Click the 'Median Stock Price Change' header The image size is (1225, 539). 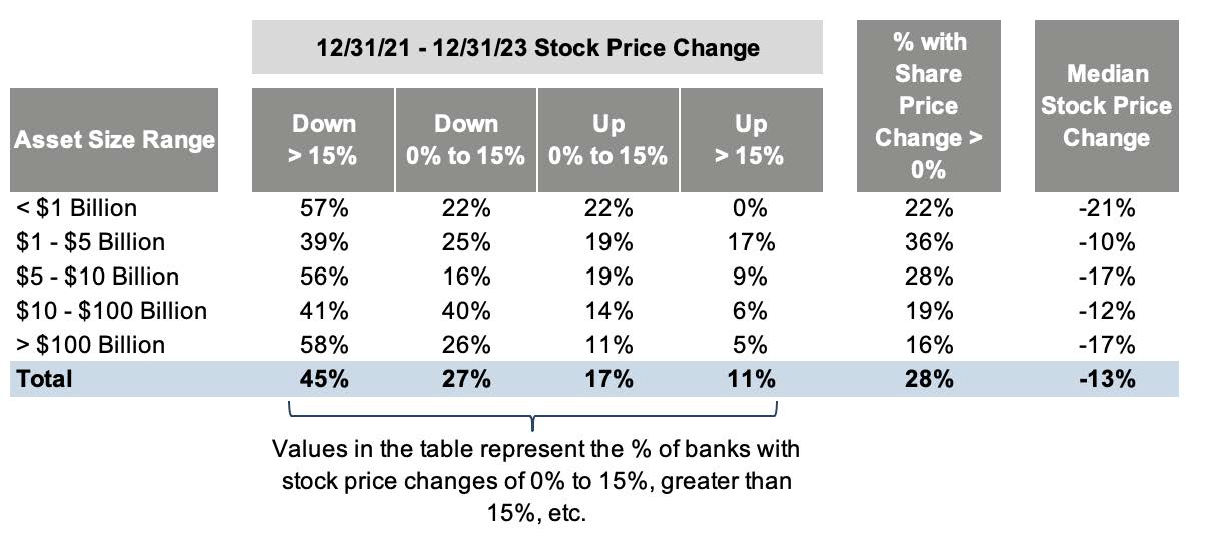[1106, 105]
